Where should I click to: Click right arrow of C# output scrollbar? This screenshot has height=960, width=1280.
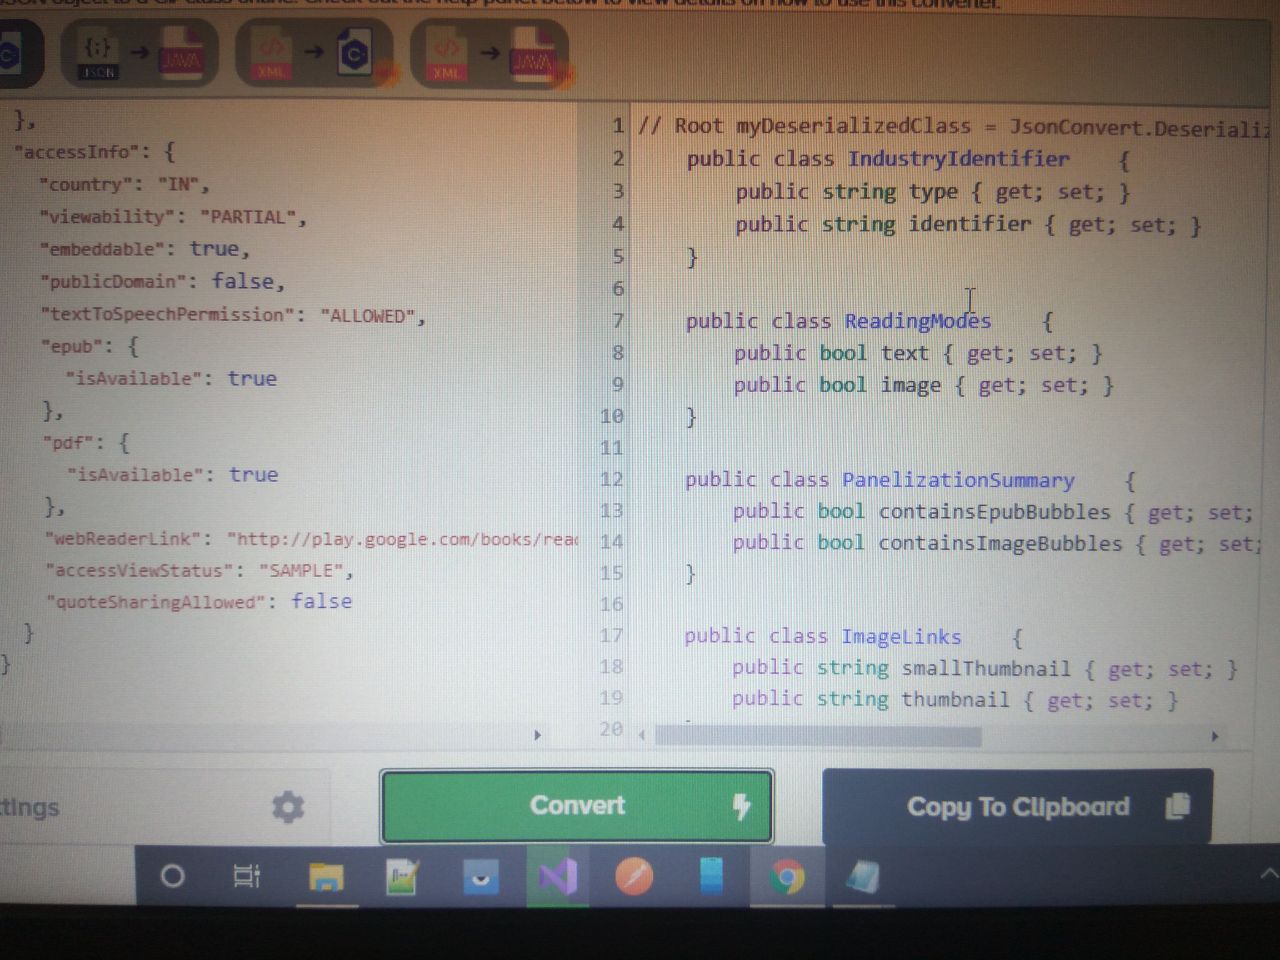coord(1215,736)
